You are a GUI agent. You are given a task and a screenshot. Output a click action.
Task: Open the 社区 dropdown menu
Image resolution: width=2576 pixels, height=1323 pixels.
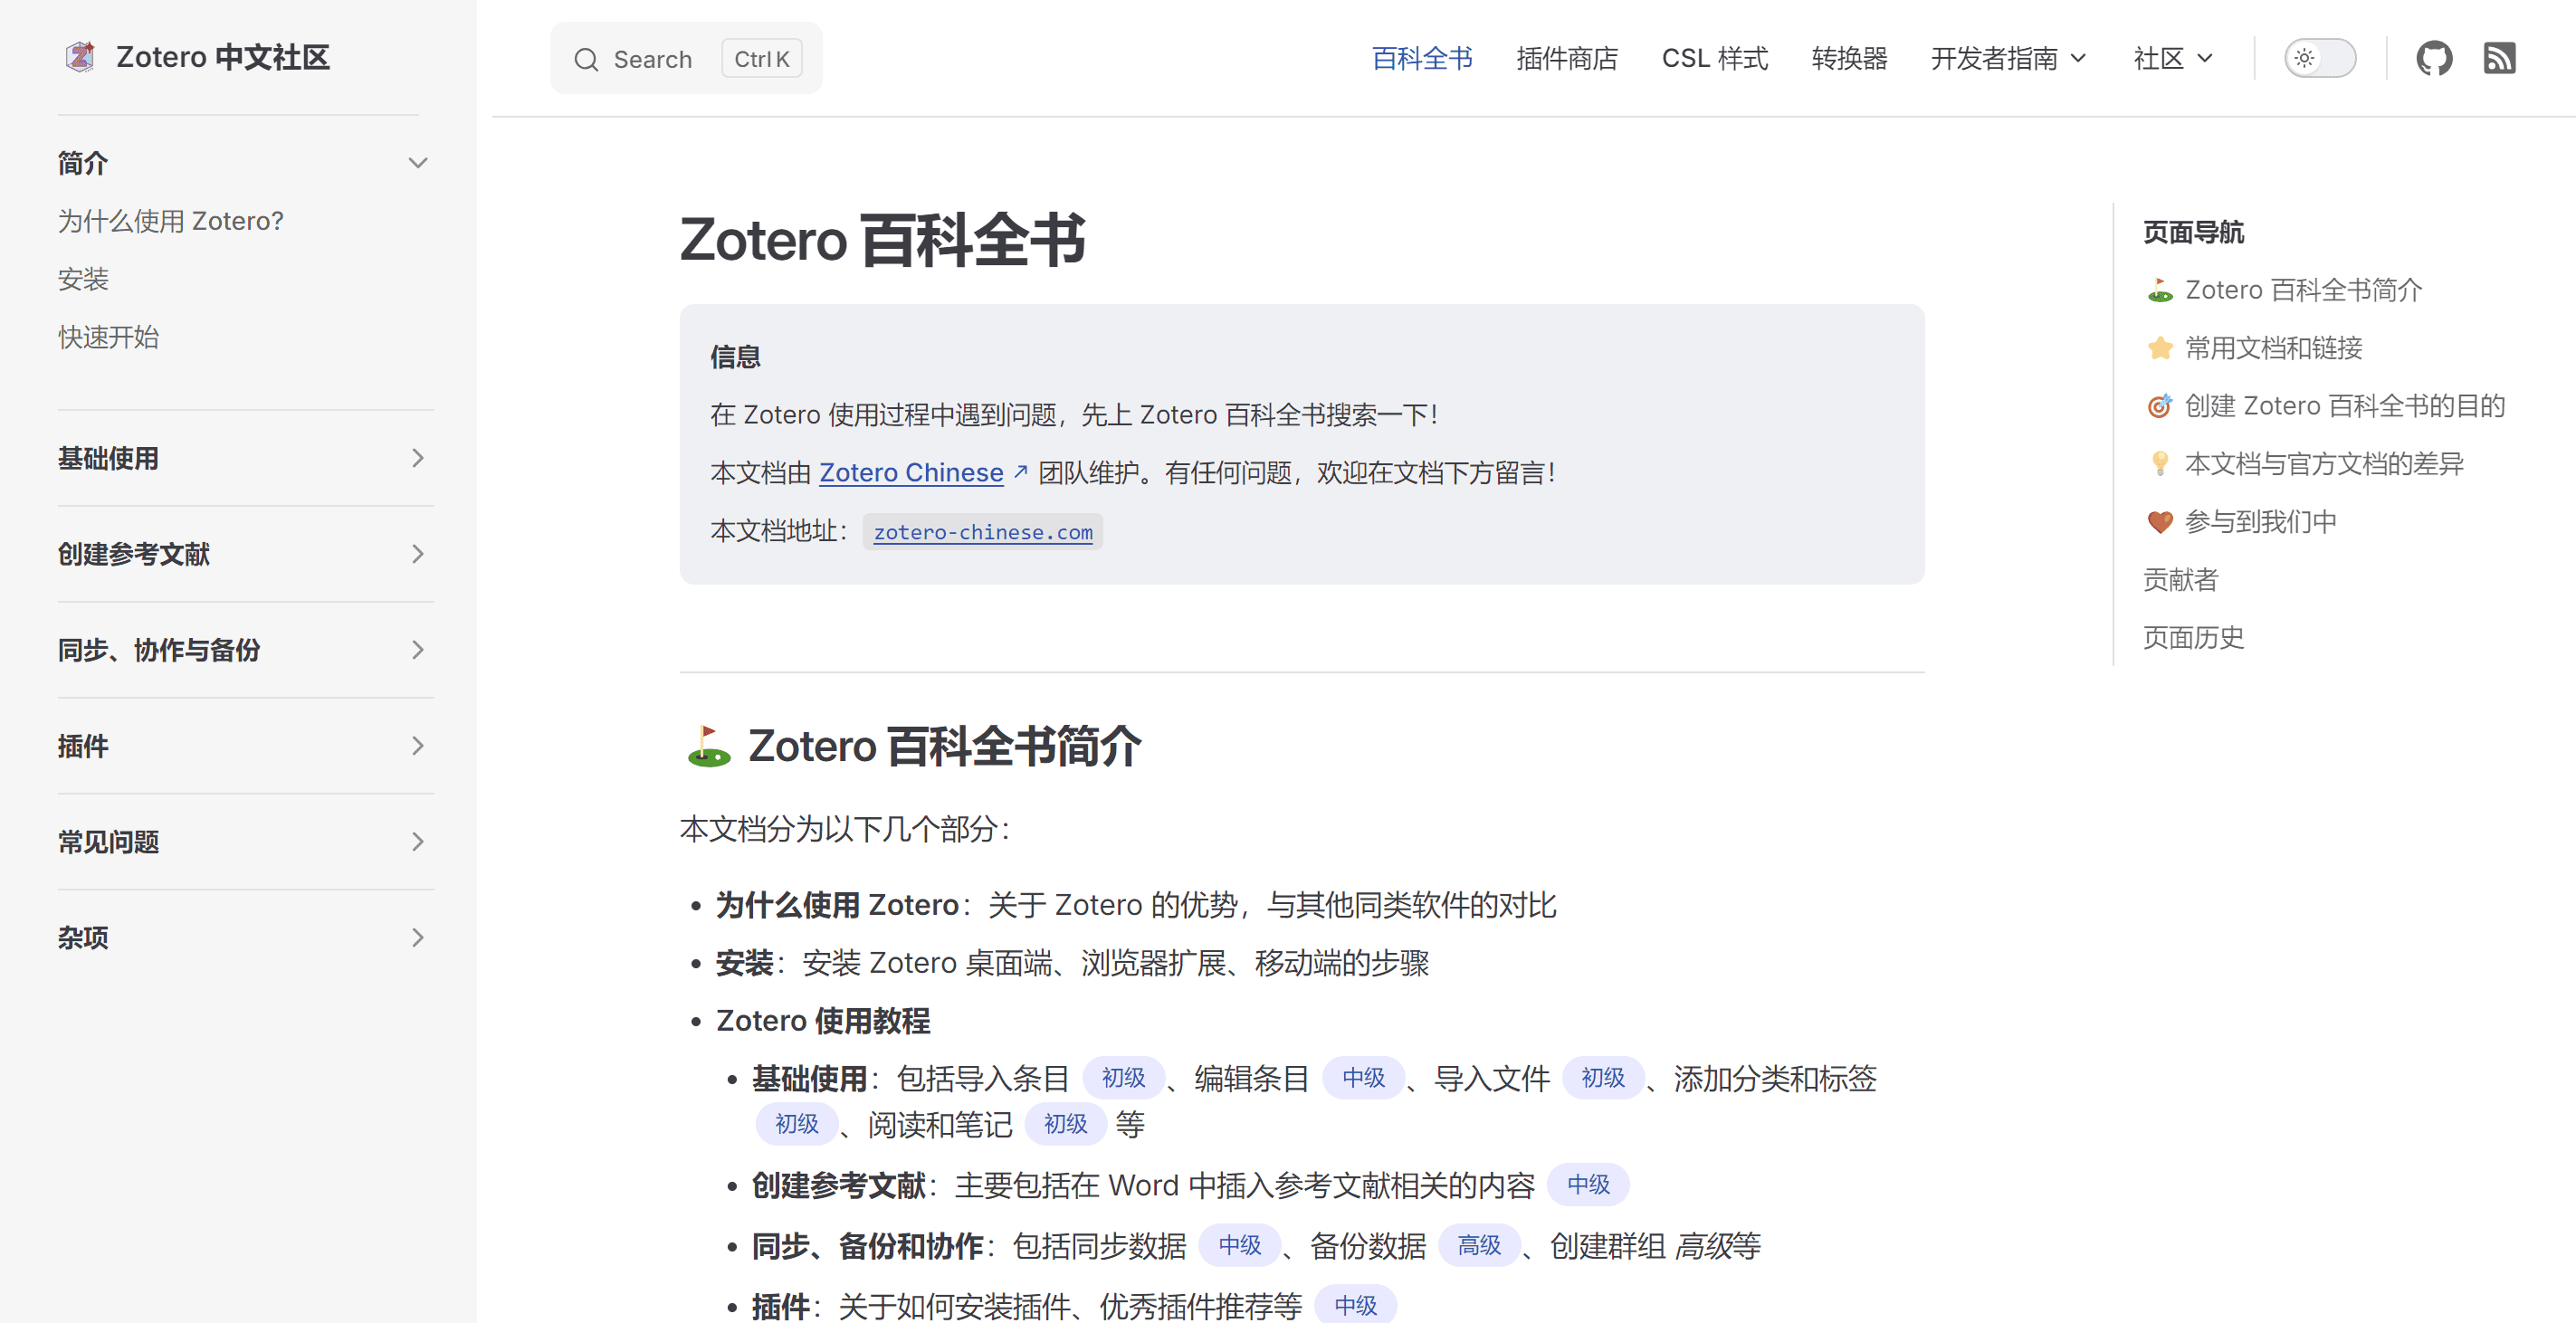click(x=2172, y=58)
